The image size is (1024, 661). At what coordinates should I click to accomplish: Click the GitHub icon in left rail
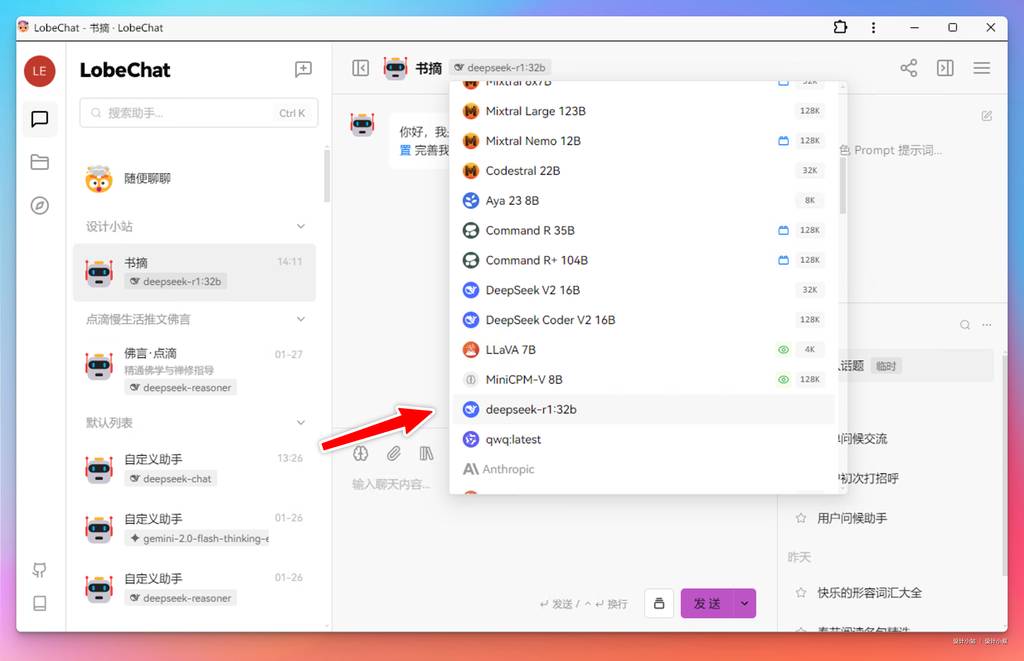[40, 570]
